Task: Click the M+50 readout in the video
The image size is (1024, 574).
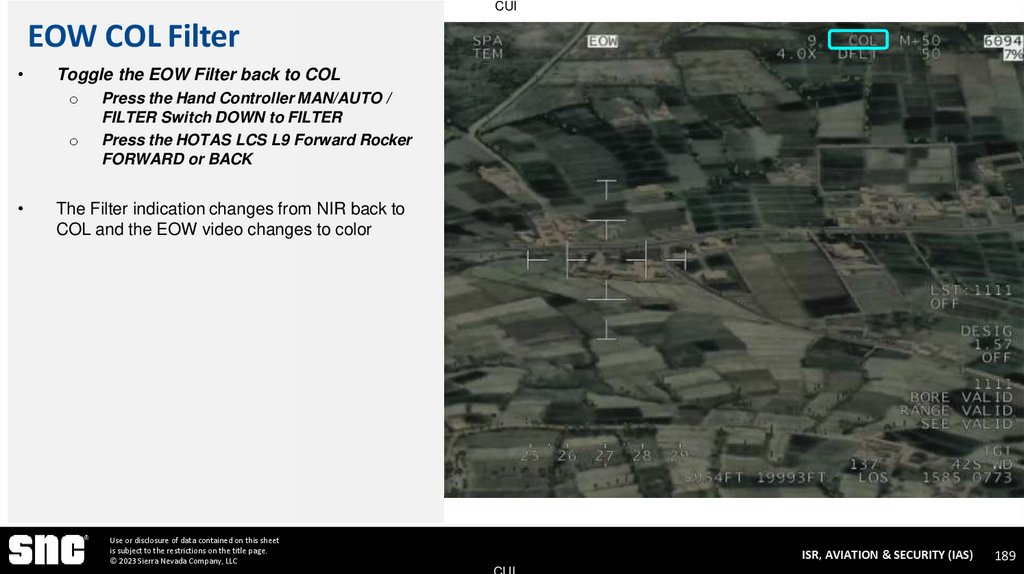Action: point(920,40)
